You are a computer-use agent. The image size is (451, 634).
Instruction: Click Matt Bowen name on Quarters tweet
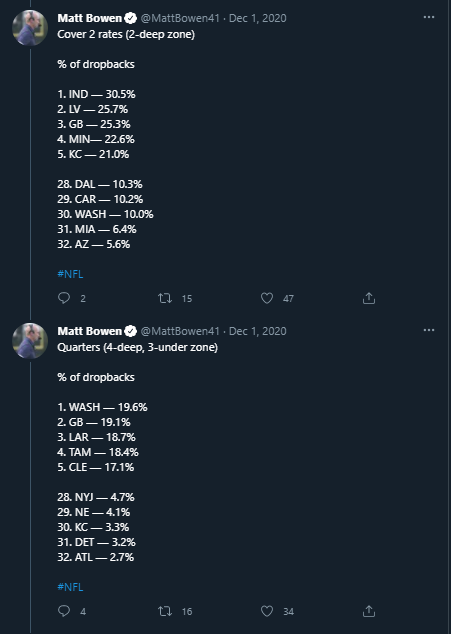tap(89, 331)
